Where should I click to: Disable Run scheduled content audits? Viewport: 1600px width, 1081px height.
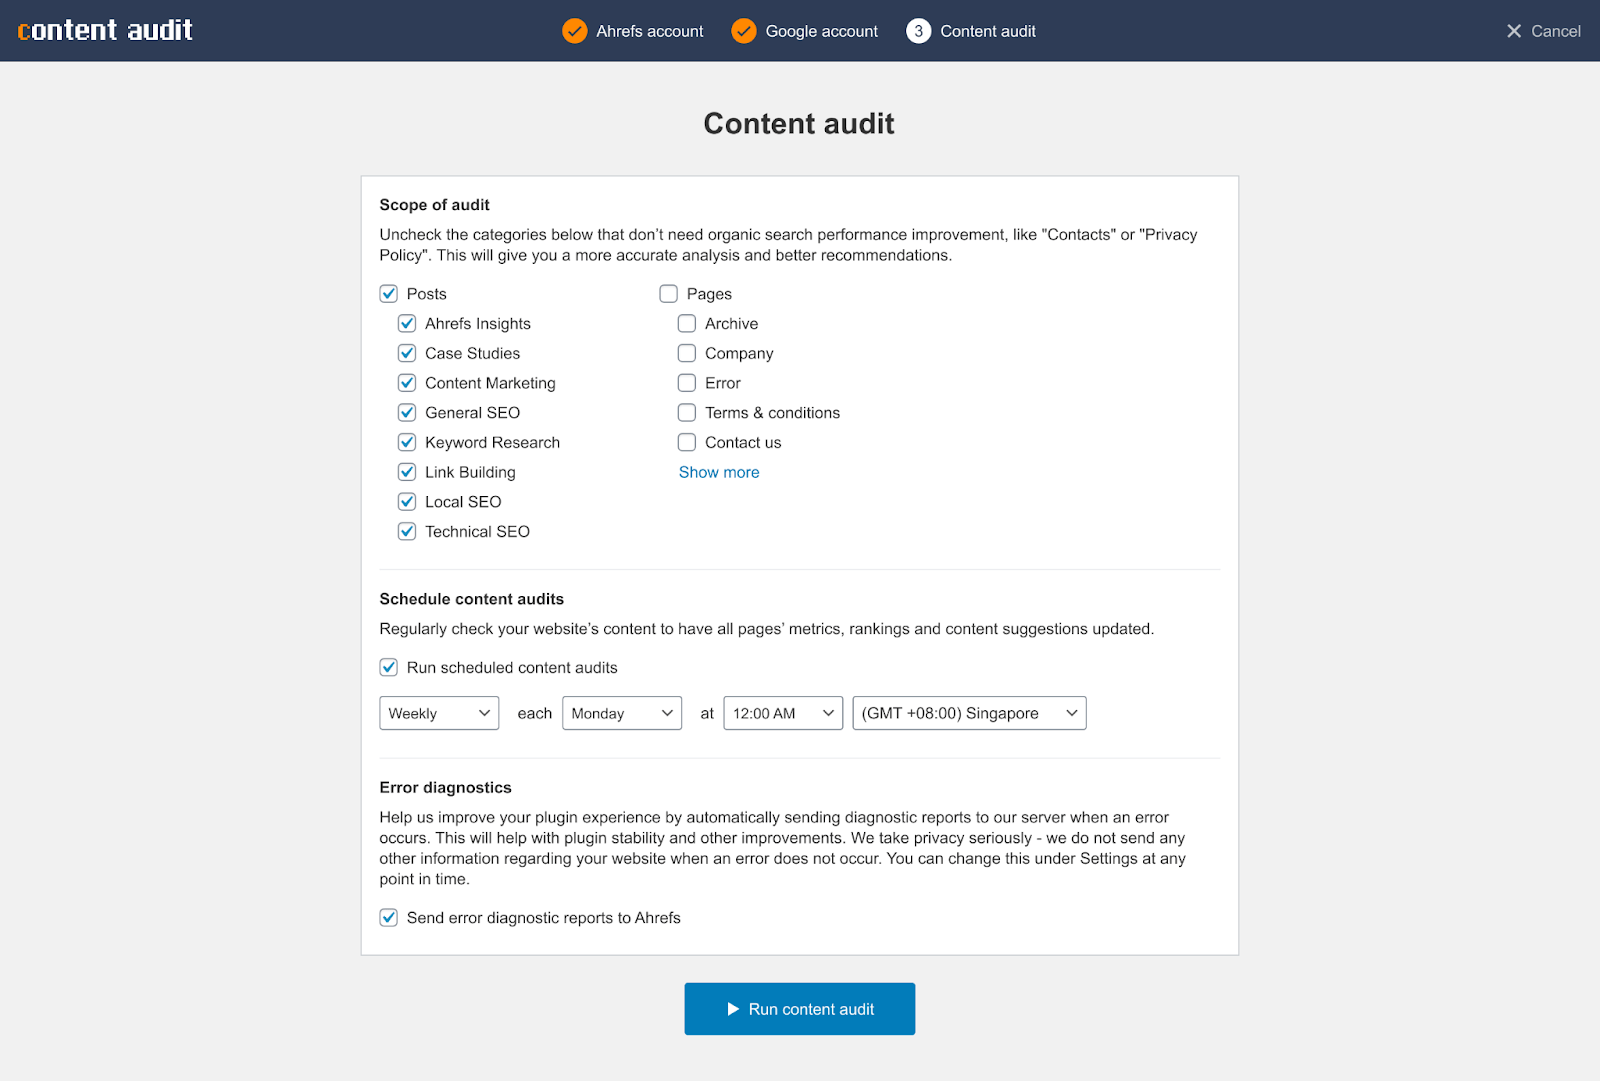(x=389, y=667)
